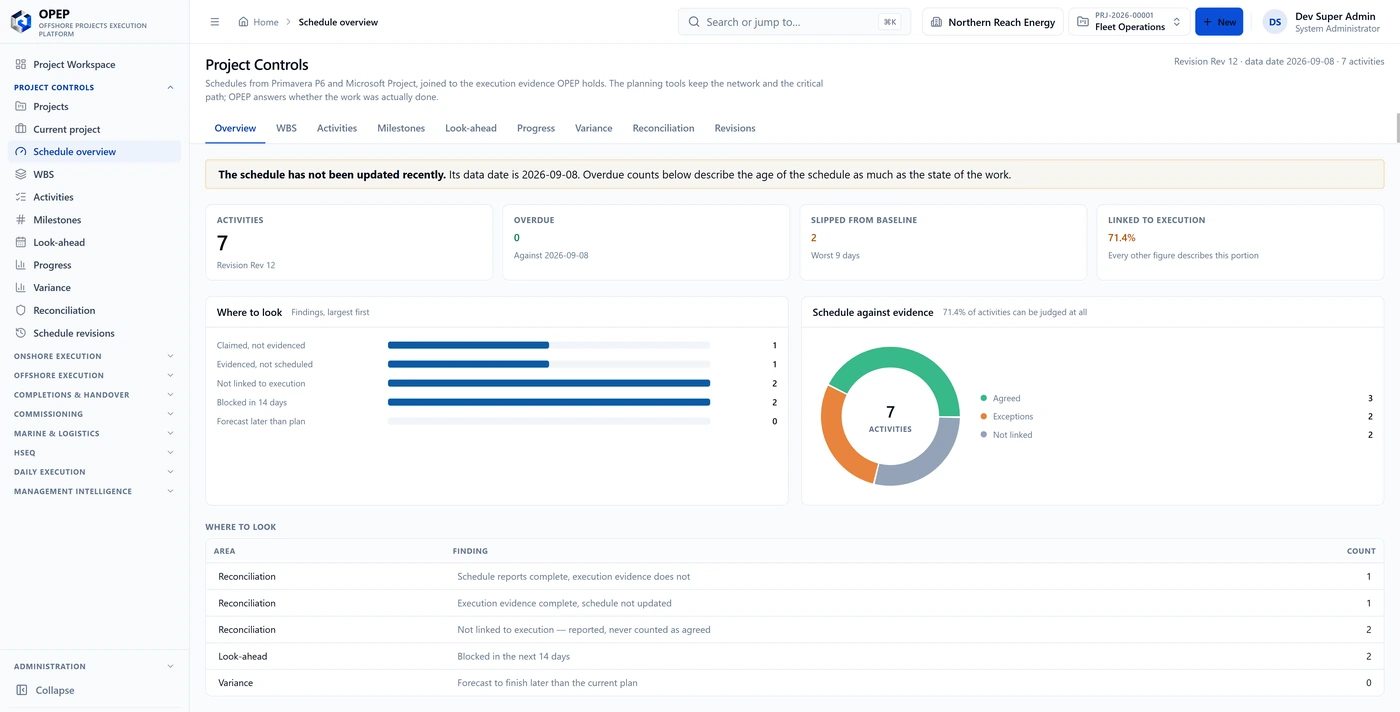Image resolution: width=1400 pixels, height=712 pixels.
Task: Toggle the sidebar hamburger menu icon
Action: pyautogui.click(x=215, y=22)
